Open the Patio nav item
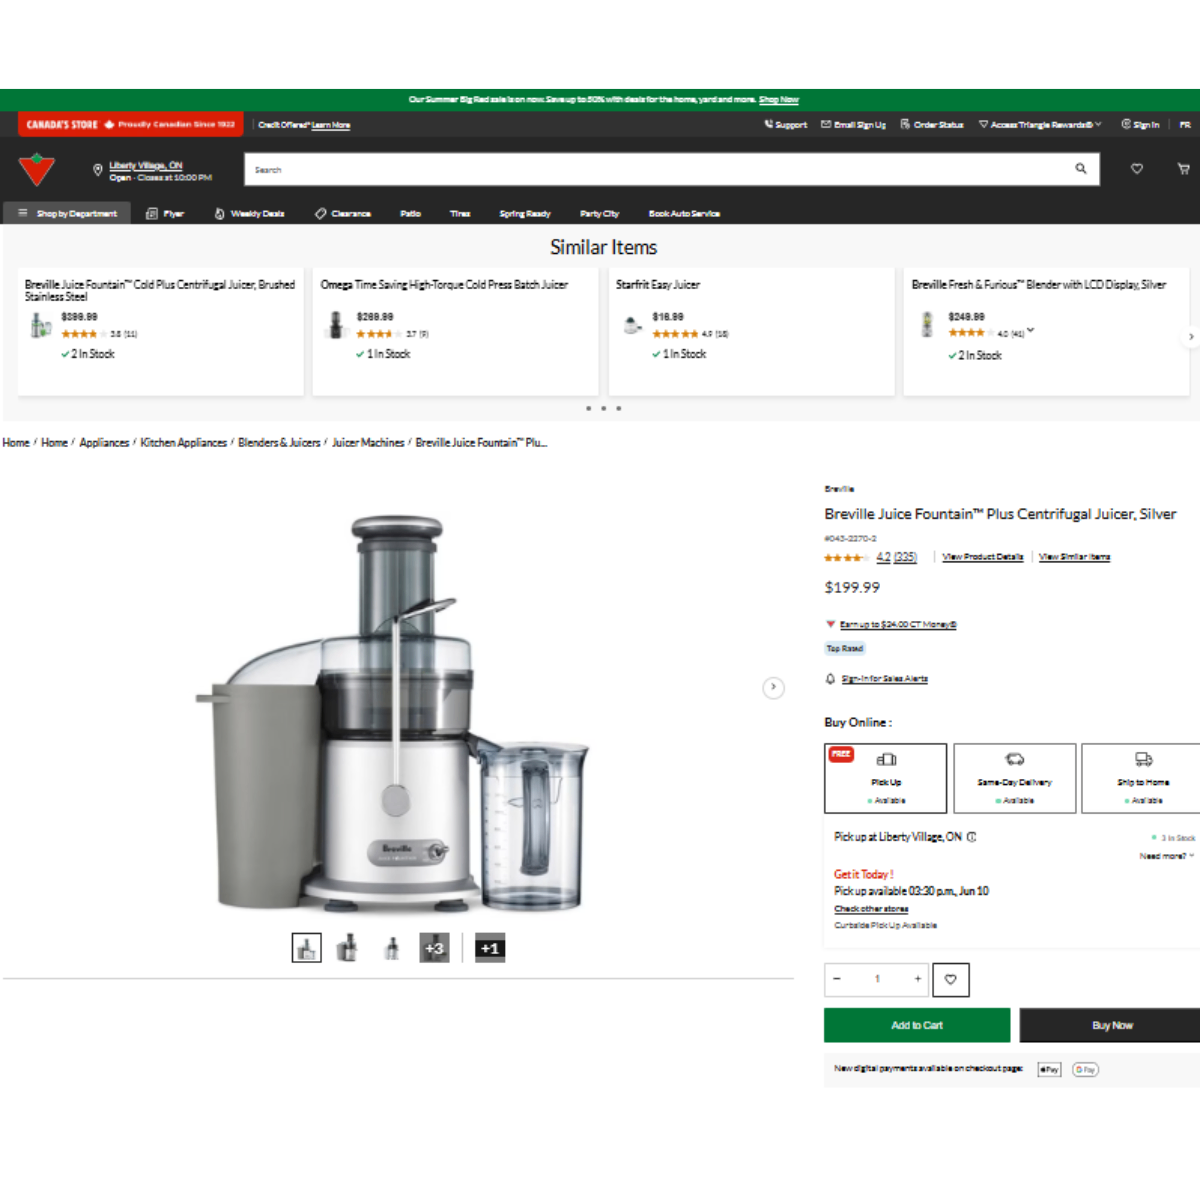Image resolution: width=1200 pixels, height=1200 pixels. (411, 214)
